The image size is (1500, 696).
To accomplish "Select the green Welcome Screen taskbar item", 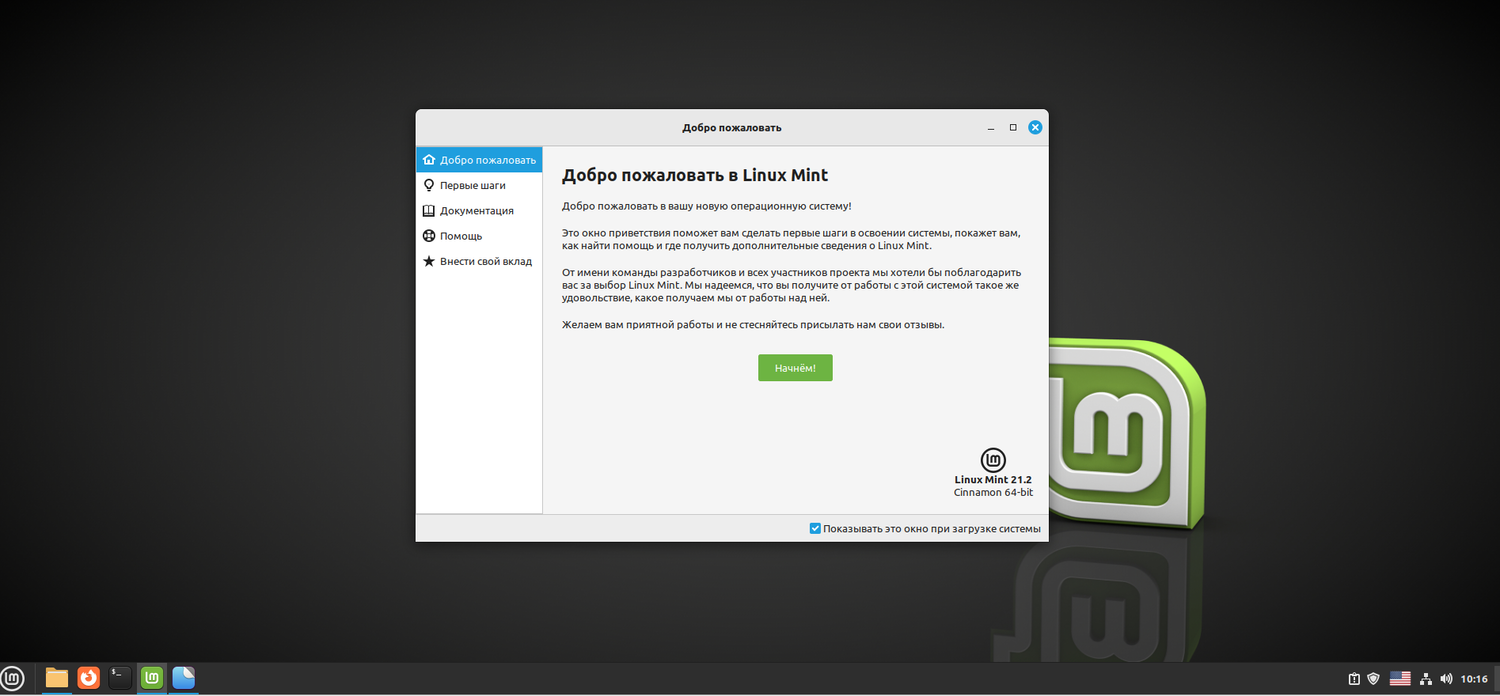I will 152,678.
